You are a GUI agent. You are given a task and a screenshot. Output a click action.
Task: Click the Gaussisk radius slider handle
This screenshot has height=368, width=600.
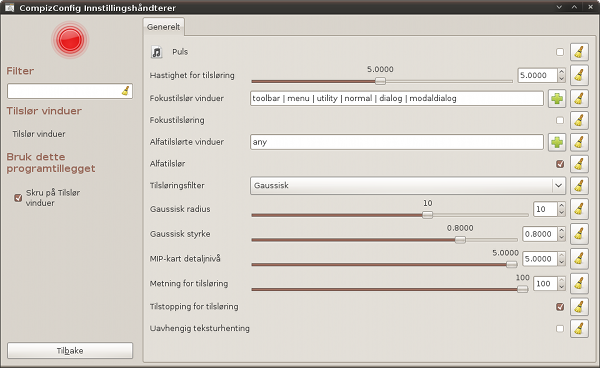(x=427, y=215)
